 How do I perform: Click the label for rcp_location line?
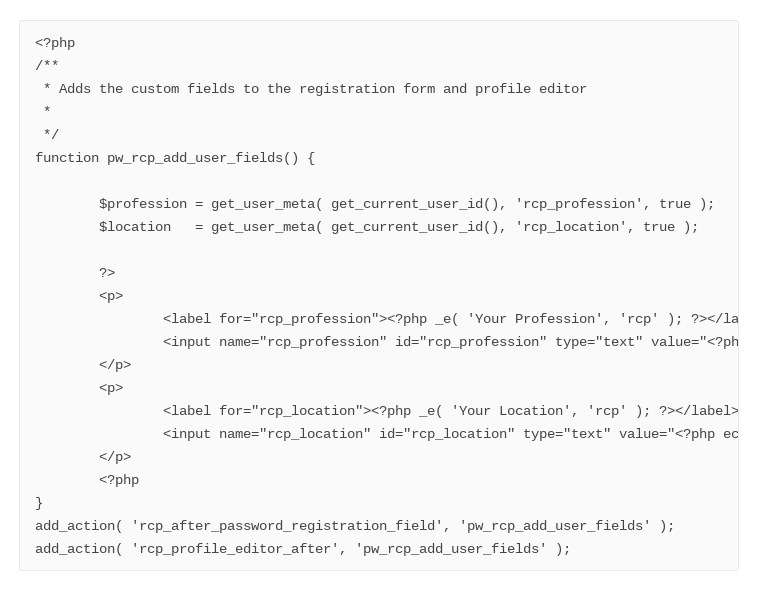450,411
